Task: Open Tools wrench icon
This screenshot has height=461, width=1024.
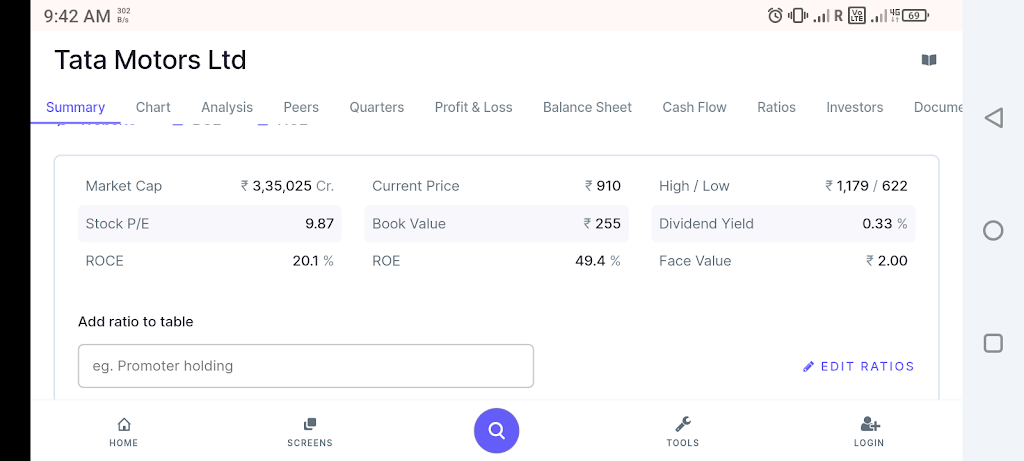Action: (x=682, y=432)
